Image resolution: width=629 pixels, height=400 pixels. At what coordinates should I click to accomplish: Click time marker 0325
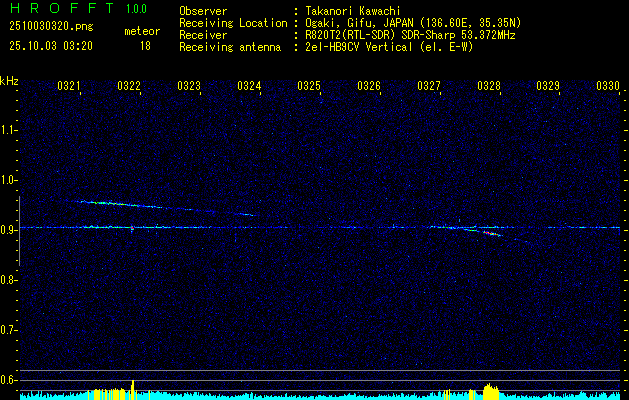click(x=309, y=86)
